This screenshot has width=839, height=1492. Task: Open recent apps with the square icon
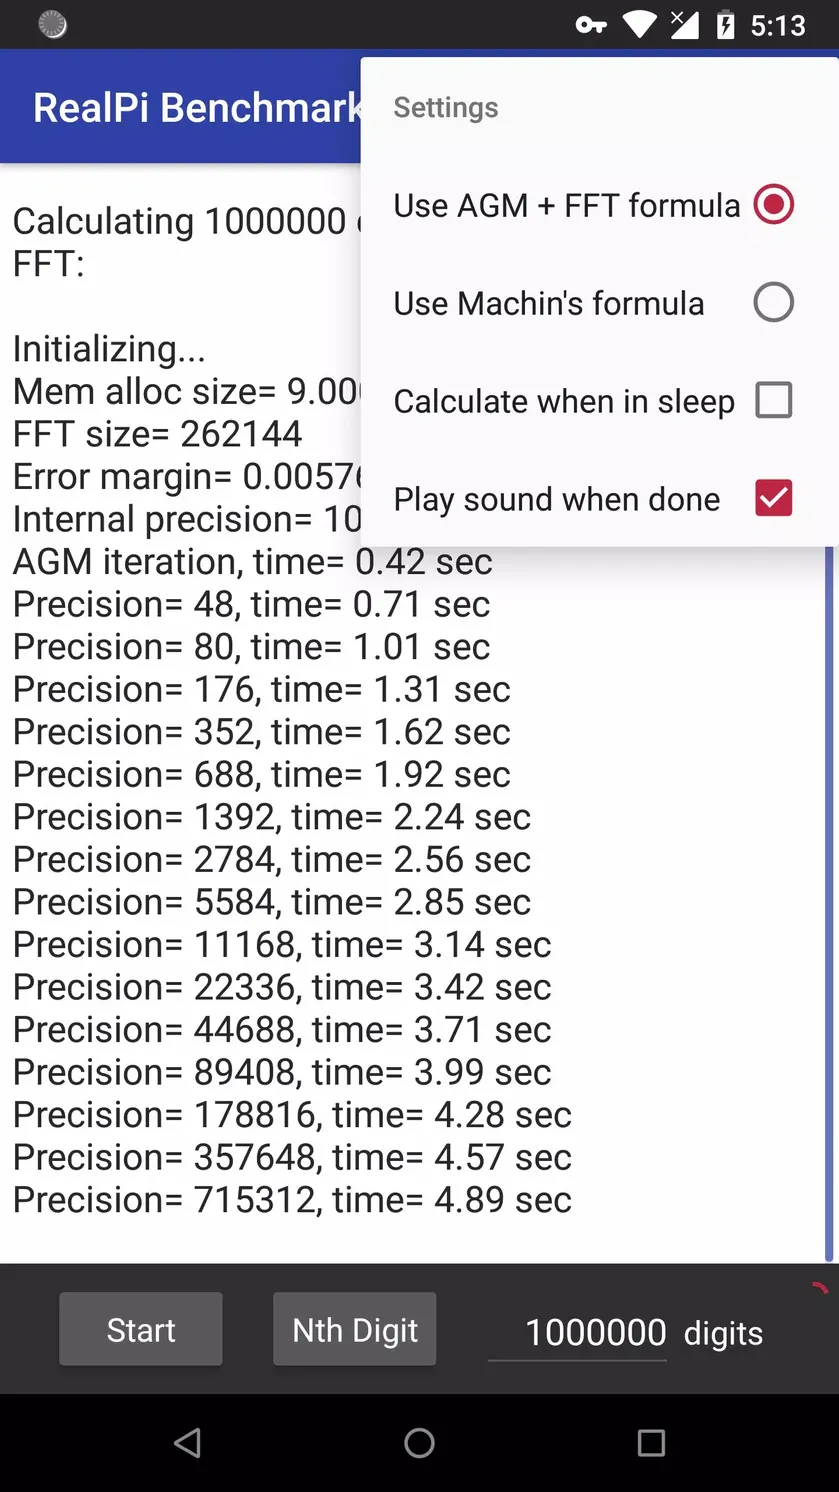651,1442
